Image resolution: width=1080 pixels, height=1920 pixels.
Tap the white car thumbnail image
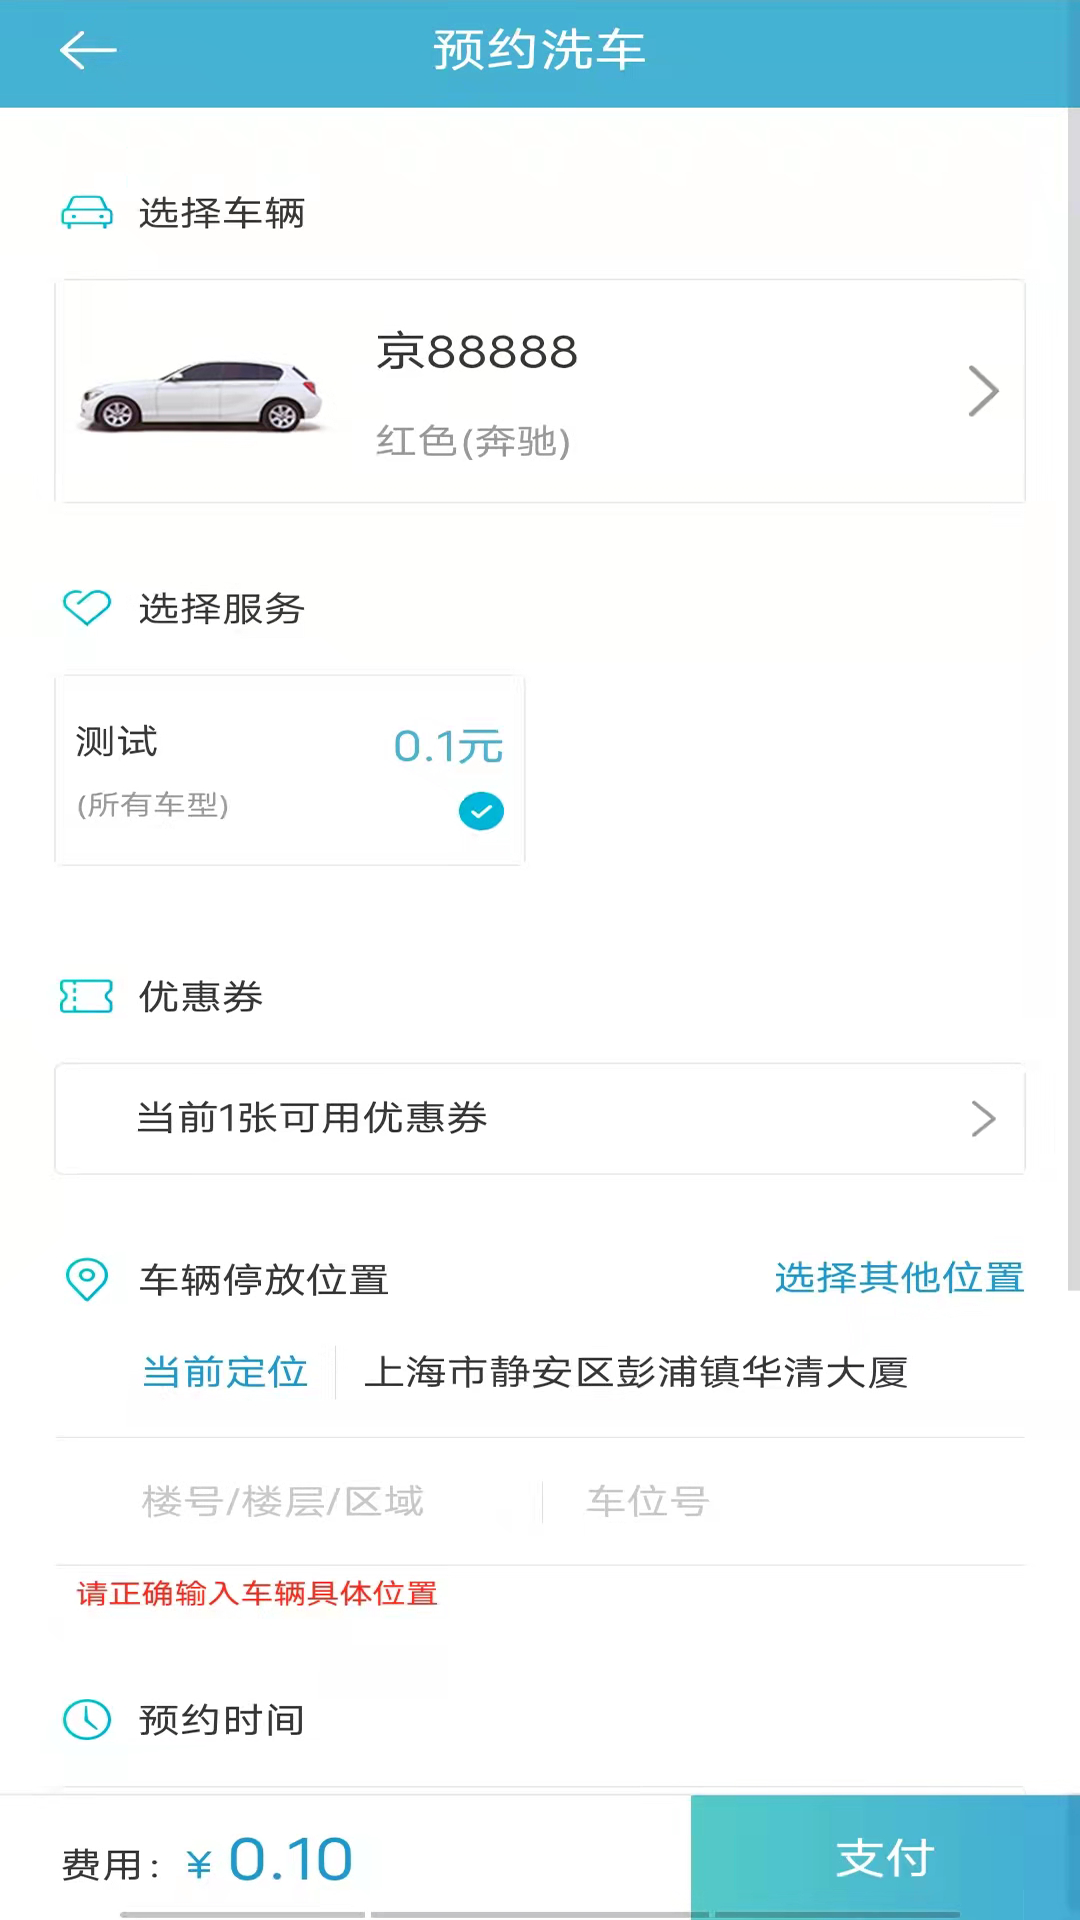click(201, 394)
